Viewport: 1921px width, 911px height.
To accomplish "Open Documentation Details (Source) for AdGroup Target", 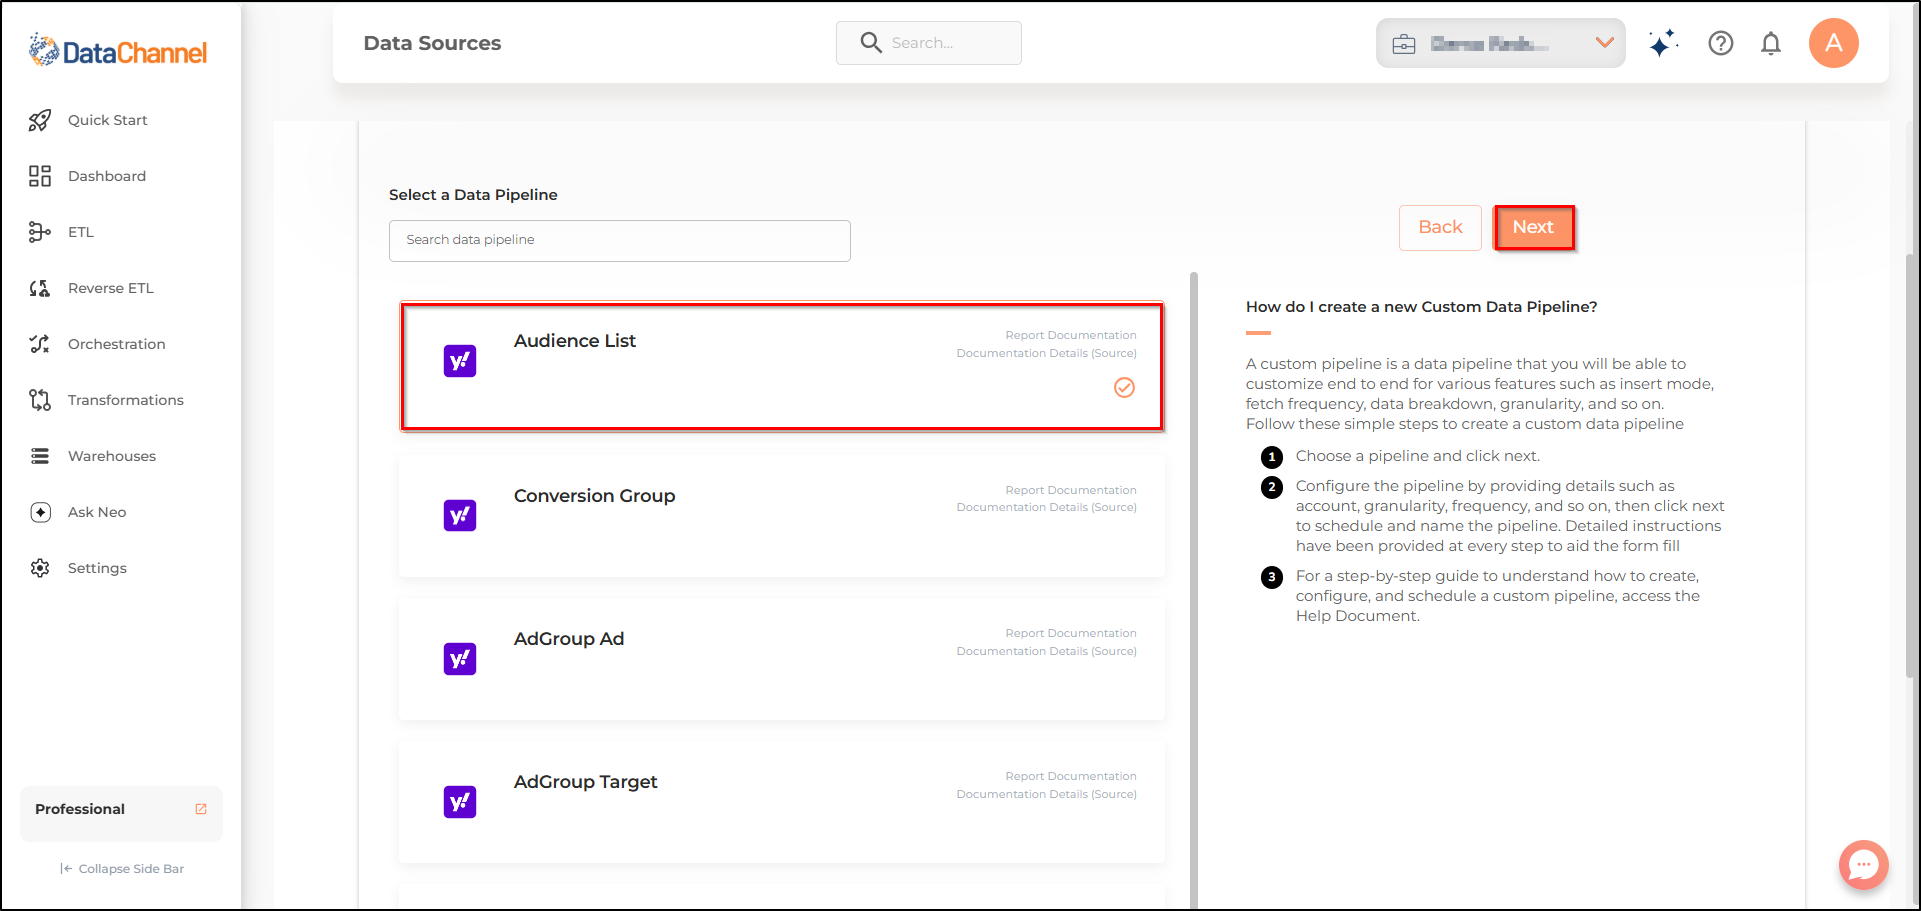I will [1046, 794].
